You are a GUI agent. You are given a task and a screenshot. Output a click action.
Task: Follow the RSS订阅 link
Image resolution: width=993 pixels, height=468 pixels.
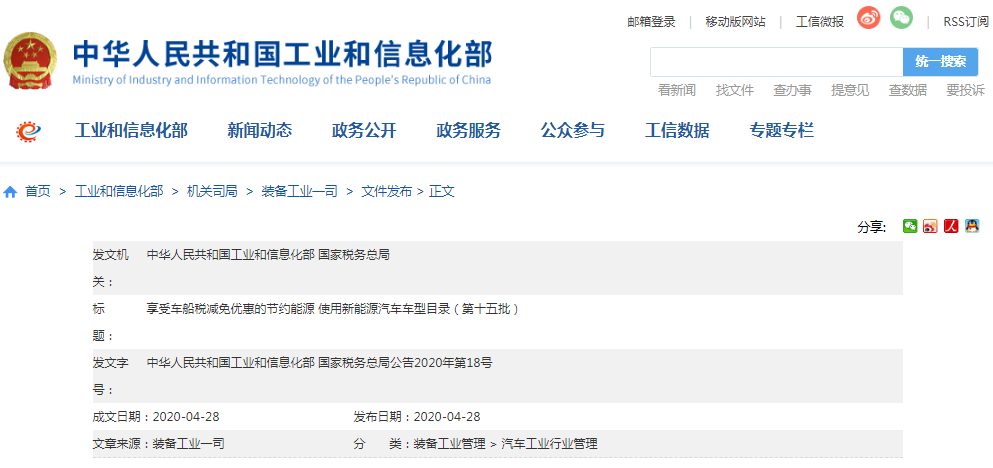(965, 21)
